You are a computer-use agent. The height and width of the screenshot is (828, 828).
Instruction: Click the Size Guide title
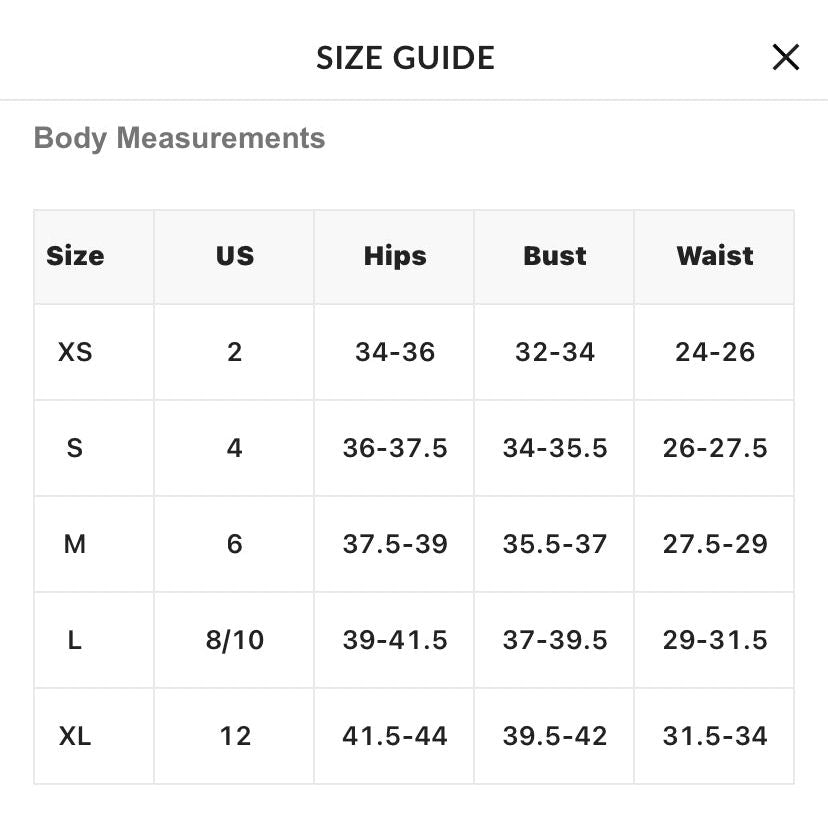point(405,58)
